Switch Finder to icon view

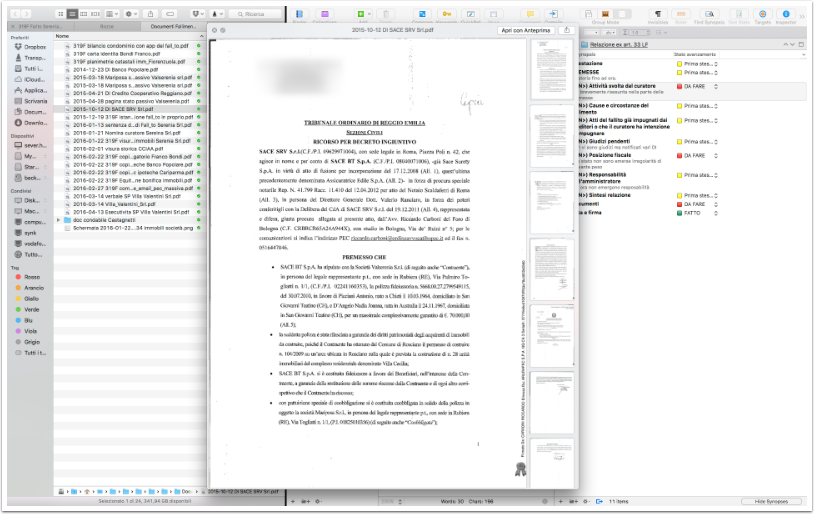(x=61, y=14)
